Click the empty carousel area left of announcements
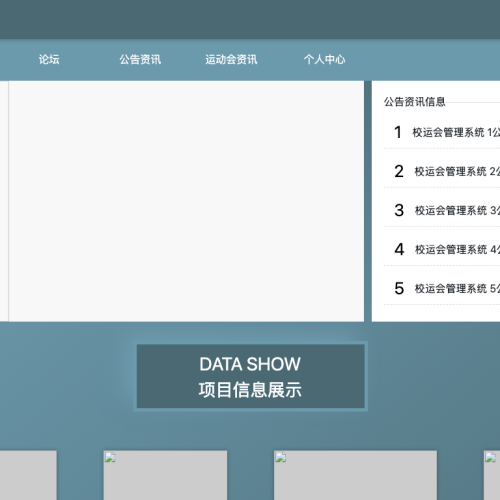Image resolution: width=500 pixels, height=500 pixels. click(x=186, y=201)
